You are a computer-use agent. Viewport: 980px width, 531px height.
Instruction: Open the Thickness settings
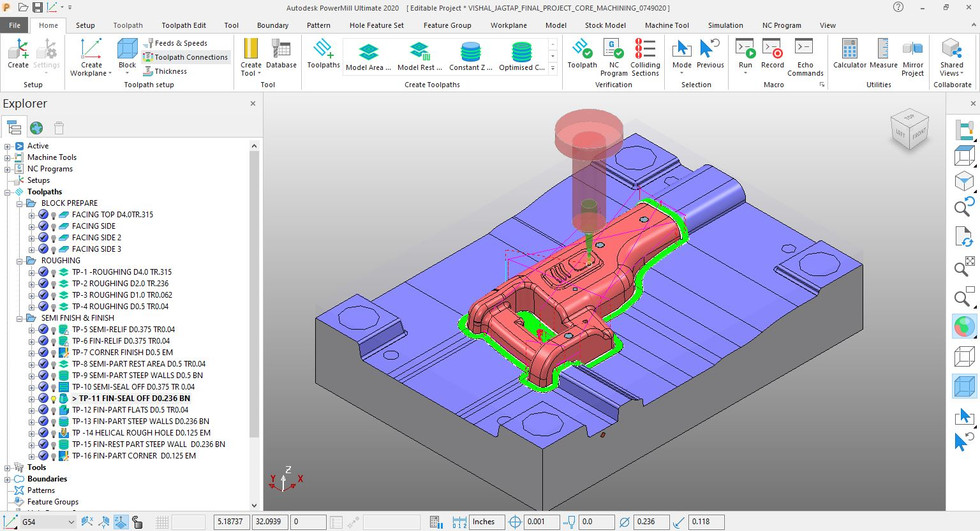(x=165, y=71)
